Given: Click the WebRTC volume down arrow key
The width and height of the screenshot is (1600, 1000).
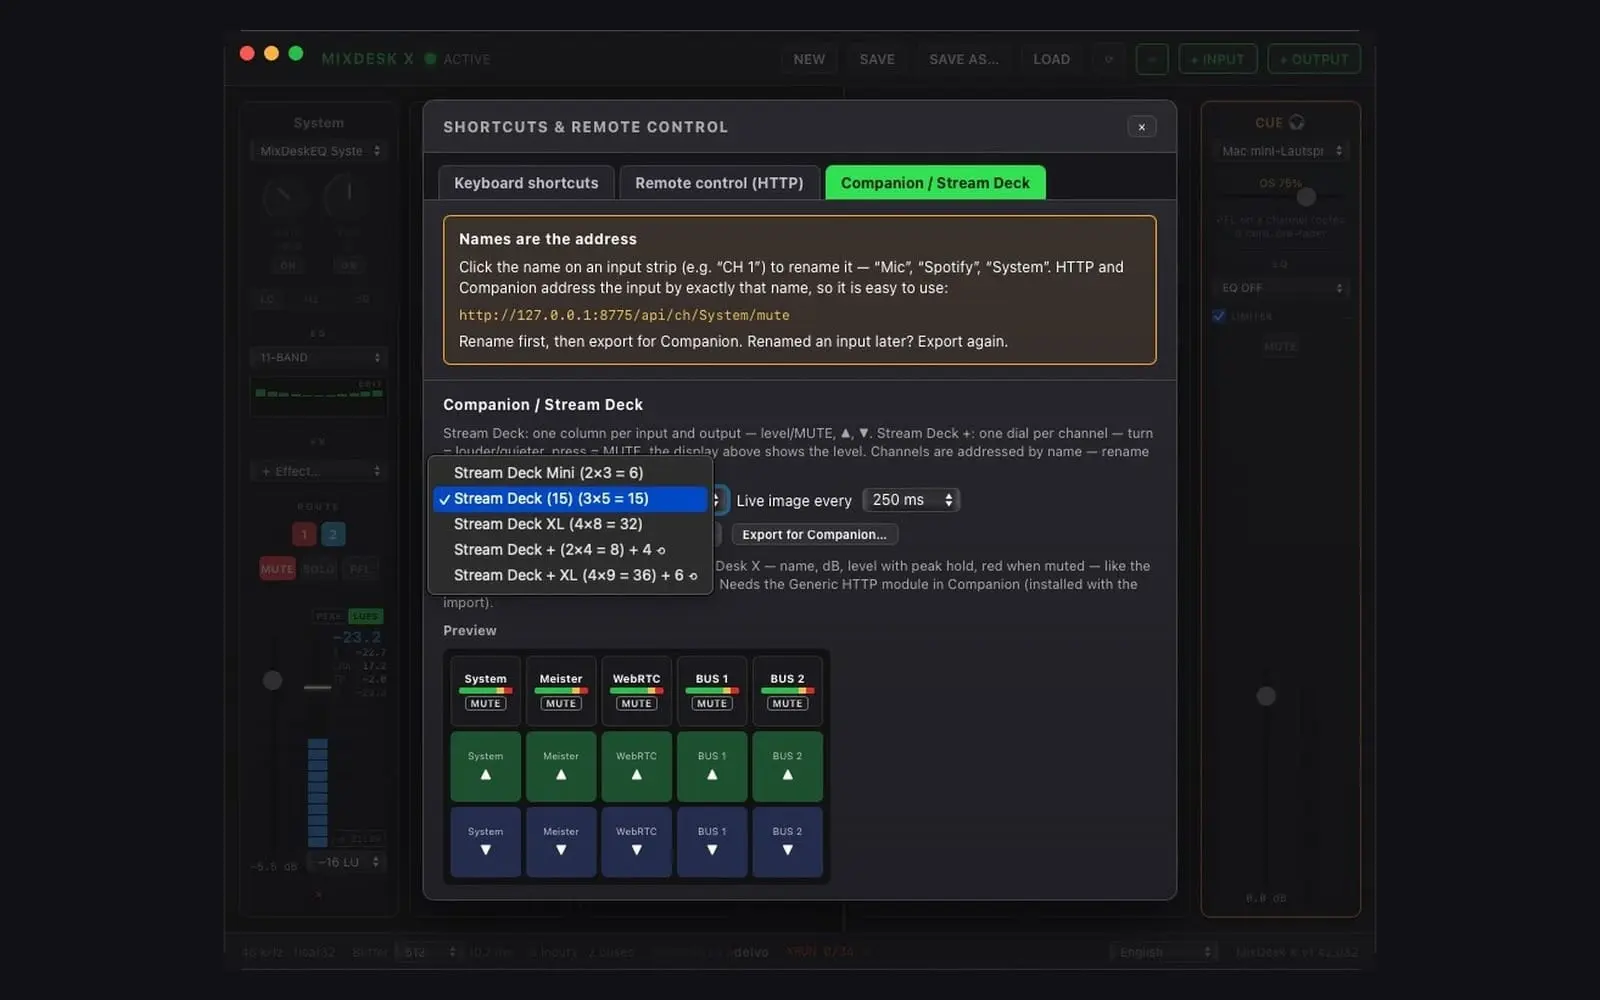Looking at the screenshot, I should click(x=636, y=842).
